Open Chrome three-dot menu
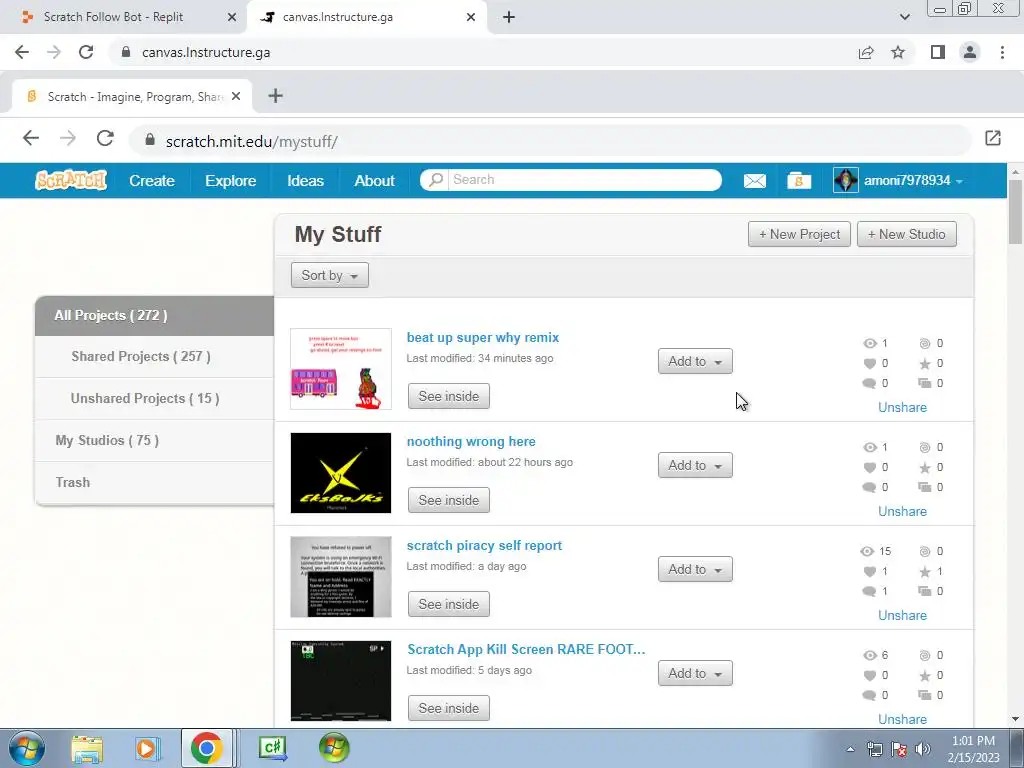The height and width of the screenshot is (768, 1024). click(x=1002, y=52)
